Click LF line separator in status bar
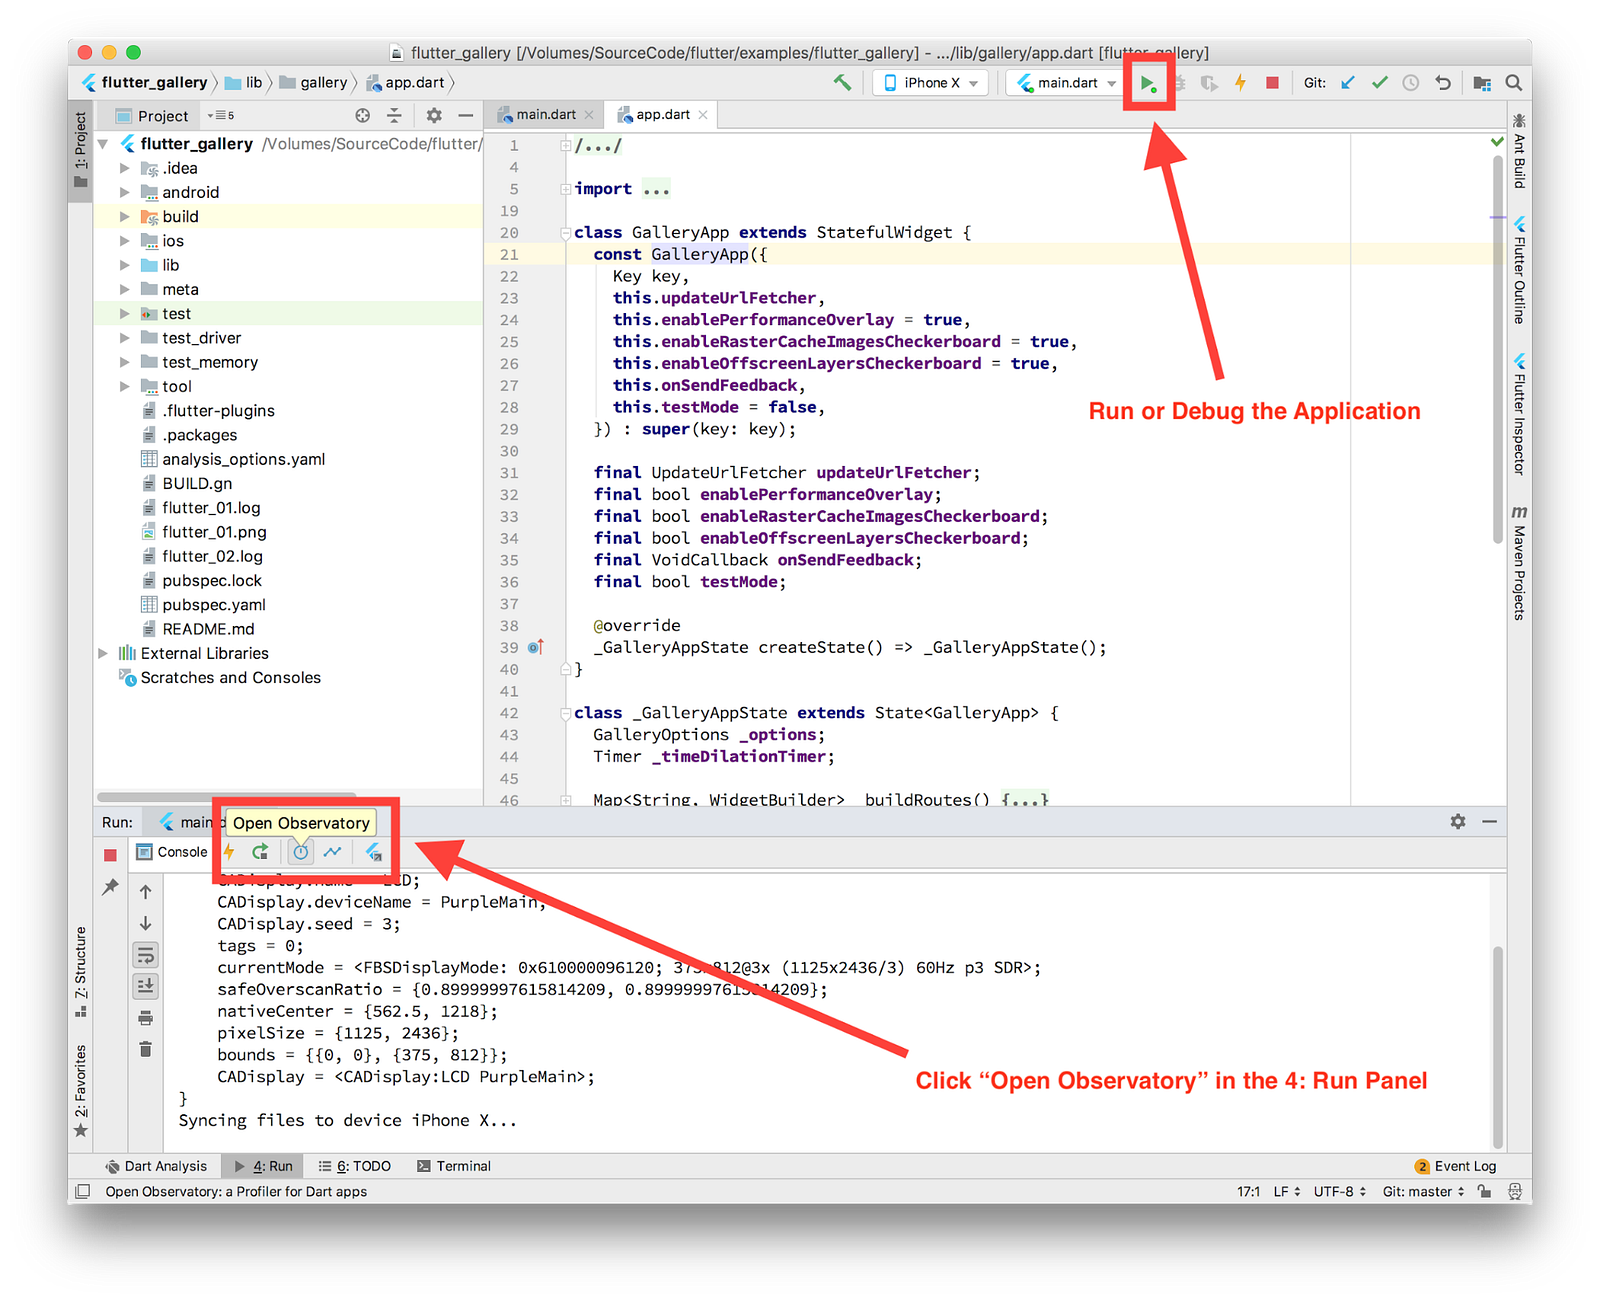Viewport: 1600px width, 1301px height. point(1286,1192)
